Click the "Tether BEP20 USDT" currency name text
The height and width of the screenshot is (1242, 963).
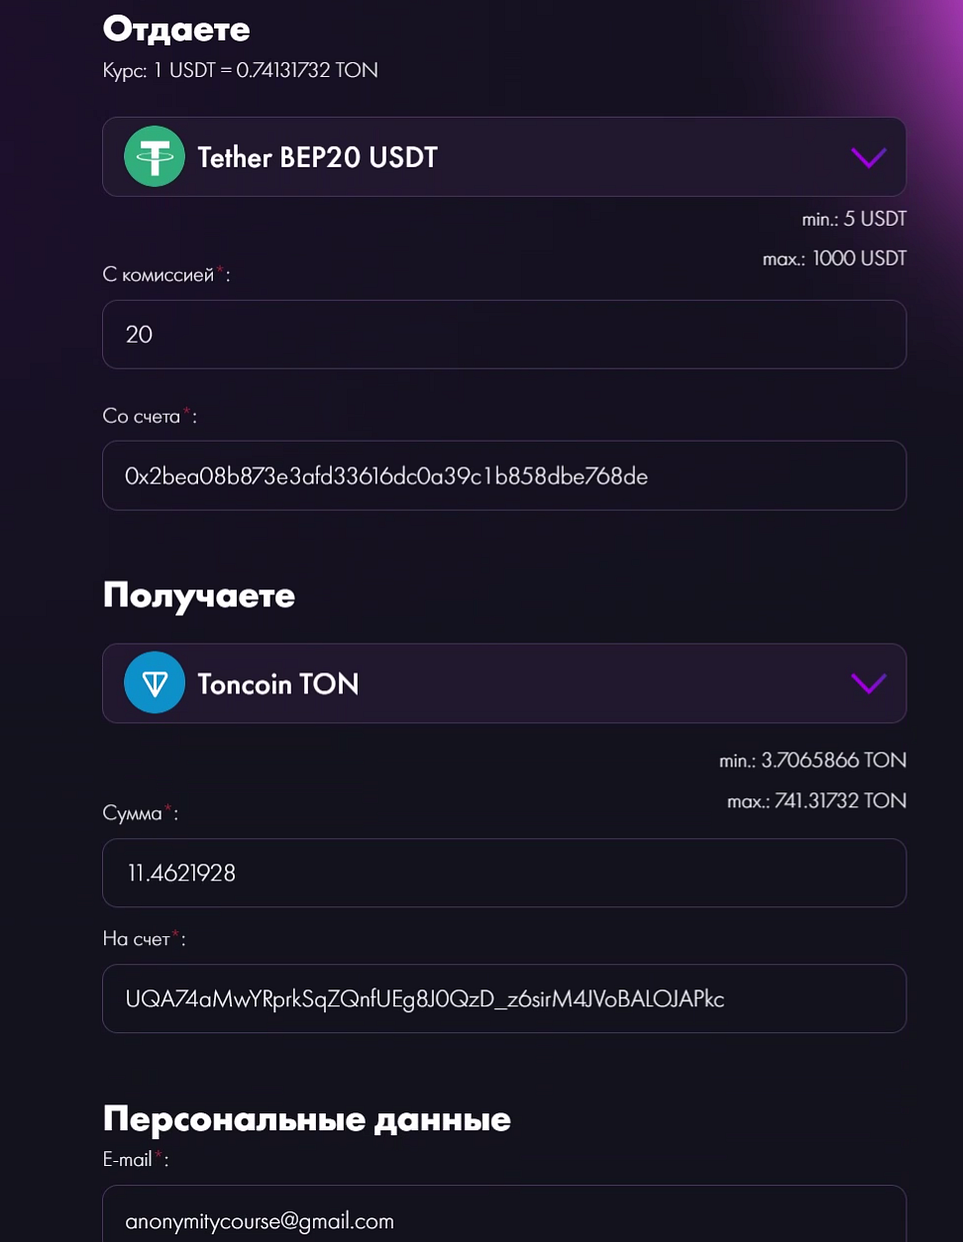click(317, 158)
